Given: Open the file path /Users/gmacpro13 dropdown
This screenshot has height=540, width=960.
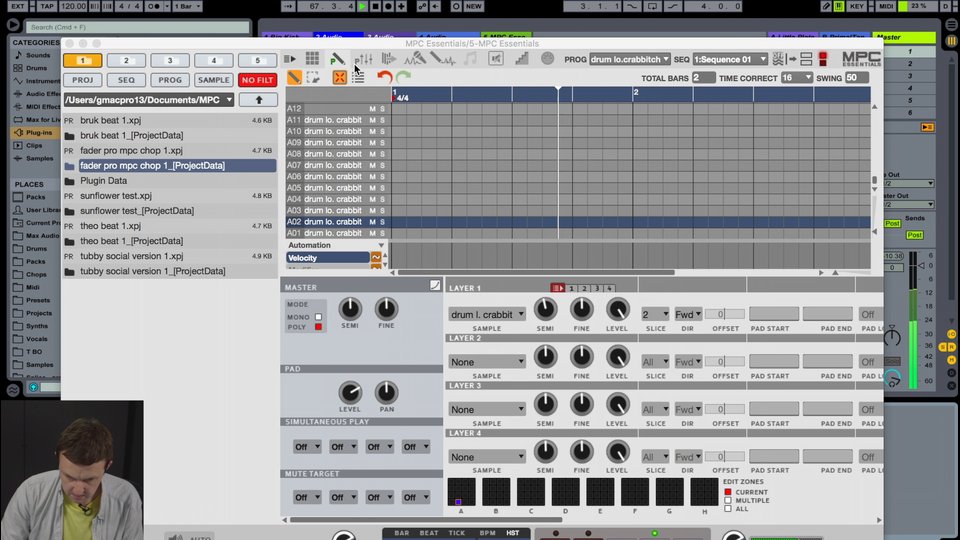Looking at the screenshot, I should point(149,100).
